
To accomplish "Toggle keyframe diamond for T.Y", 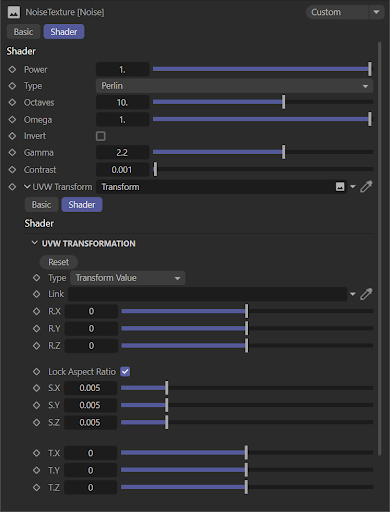I will coord(37,470).
